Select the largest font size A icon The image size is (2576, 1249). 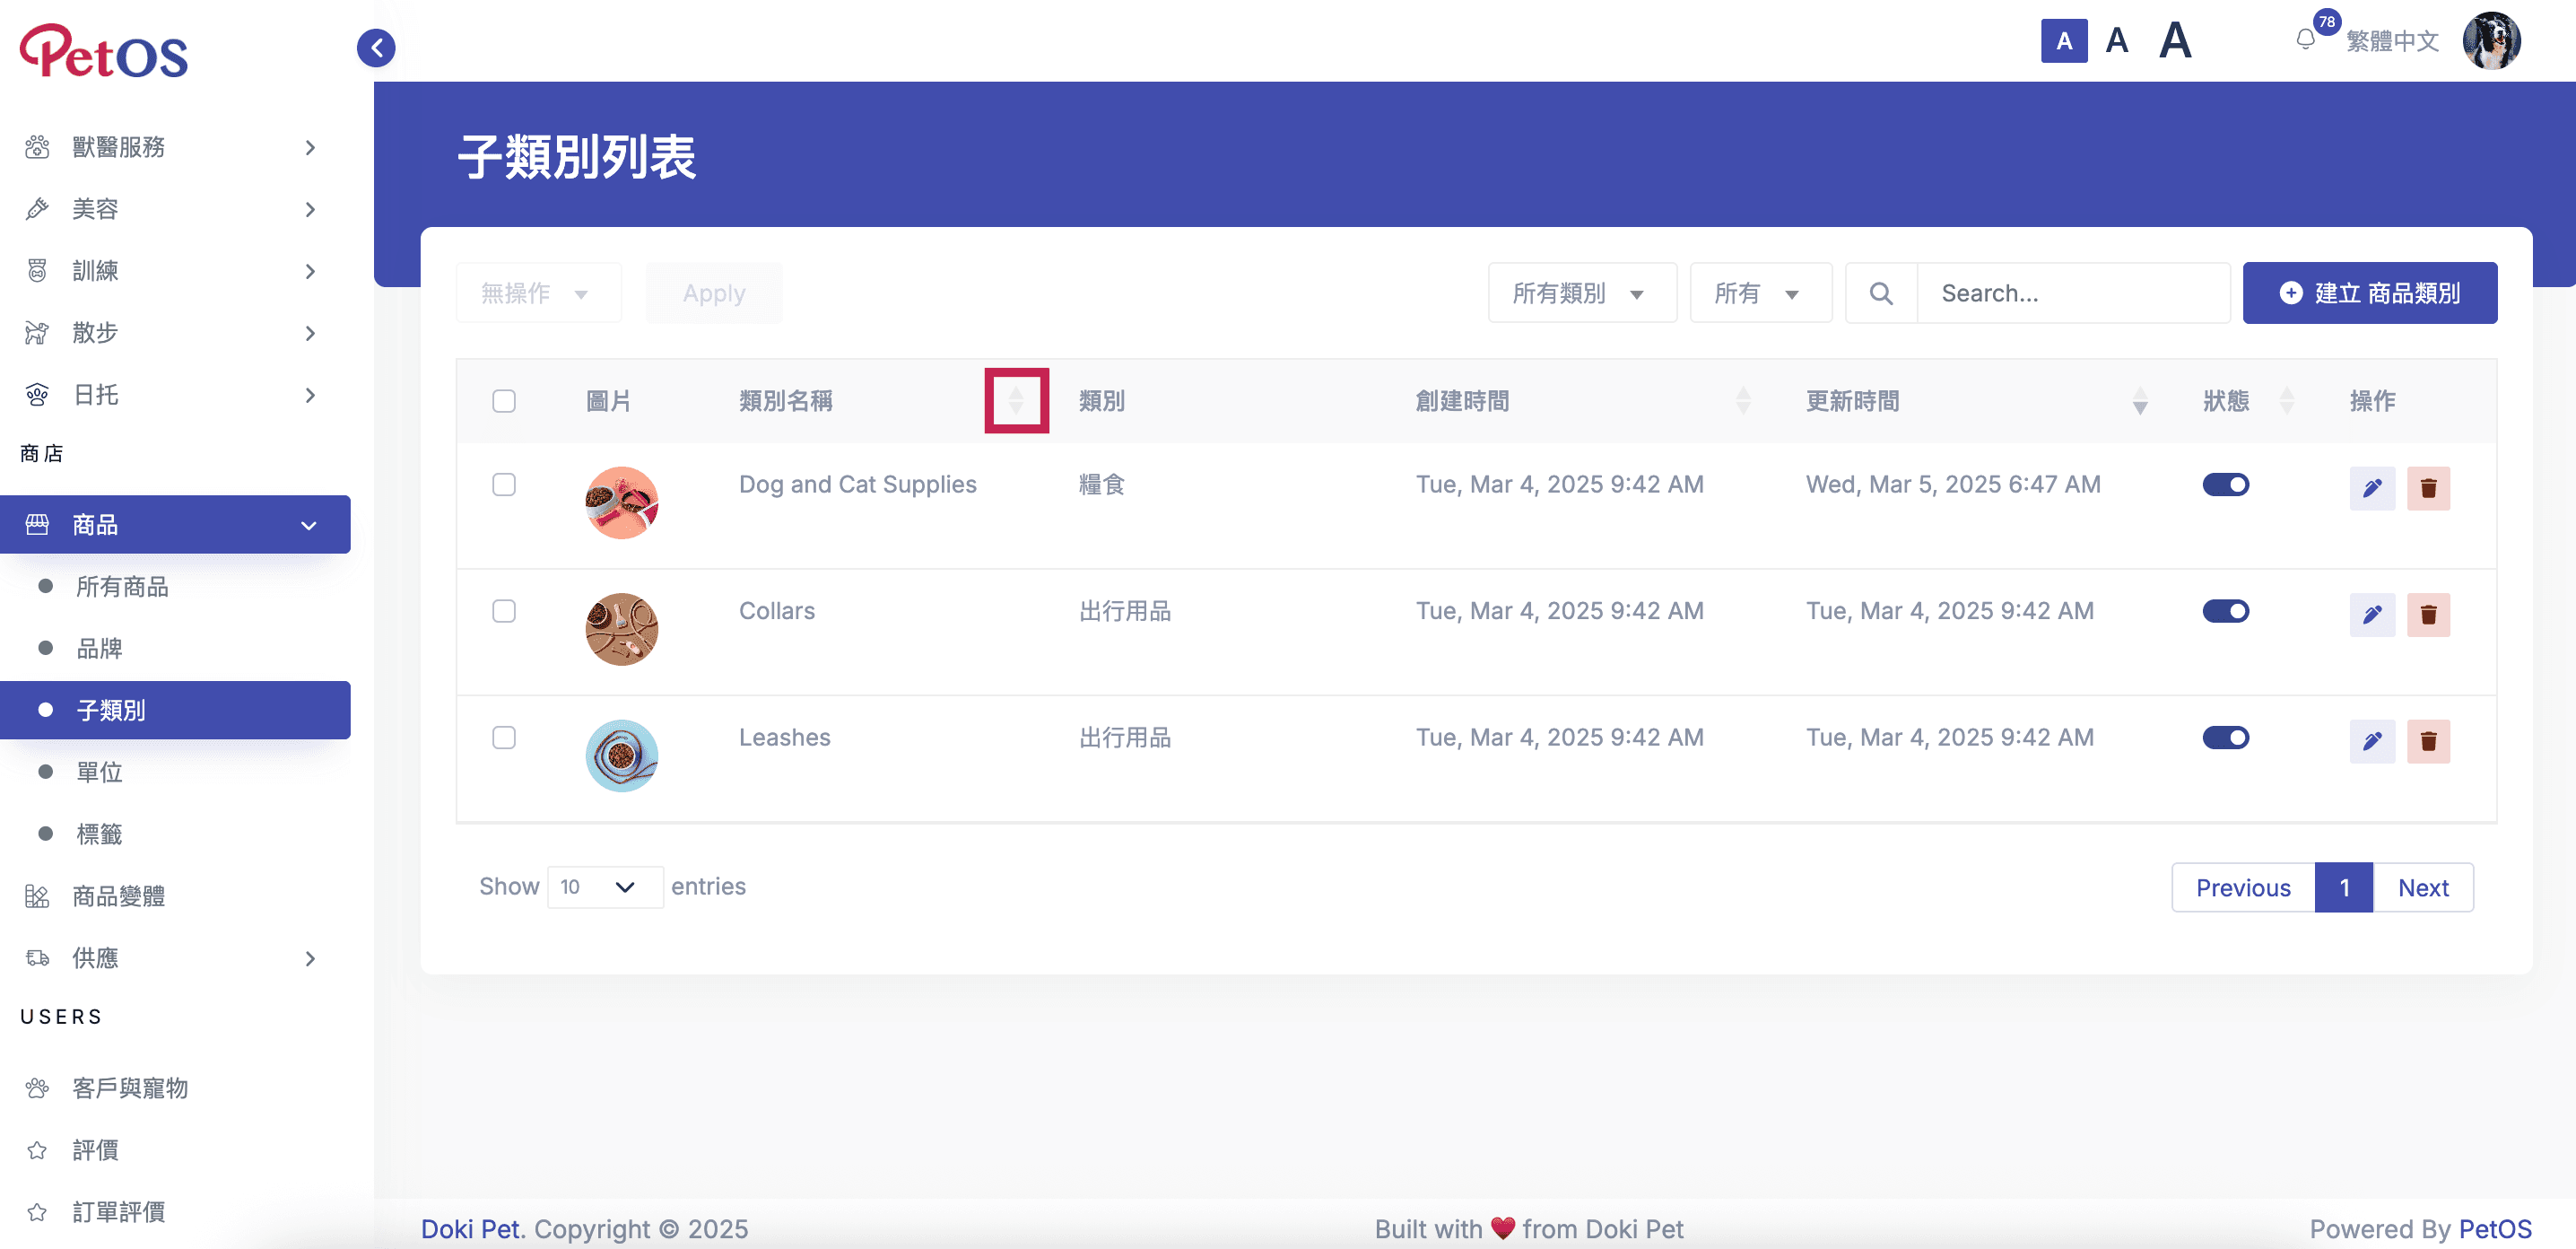coord(2174,41)
